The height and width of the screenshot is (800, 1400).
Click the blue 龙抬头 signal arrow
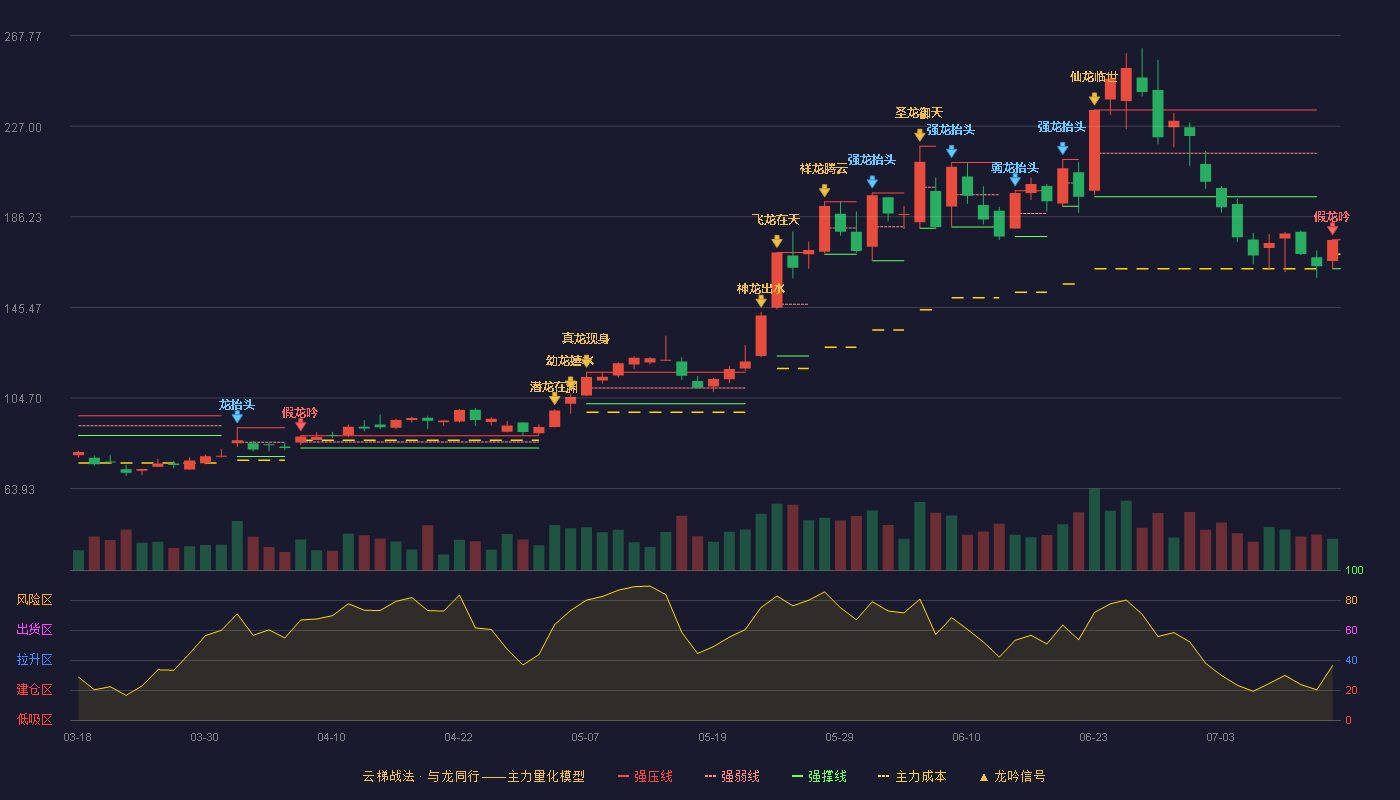237,417
